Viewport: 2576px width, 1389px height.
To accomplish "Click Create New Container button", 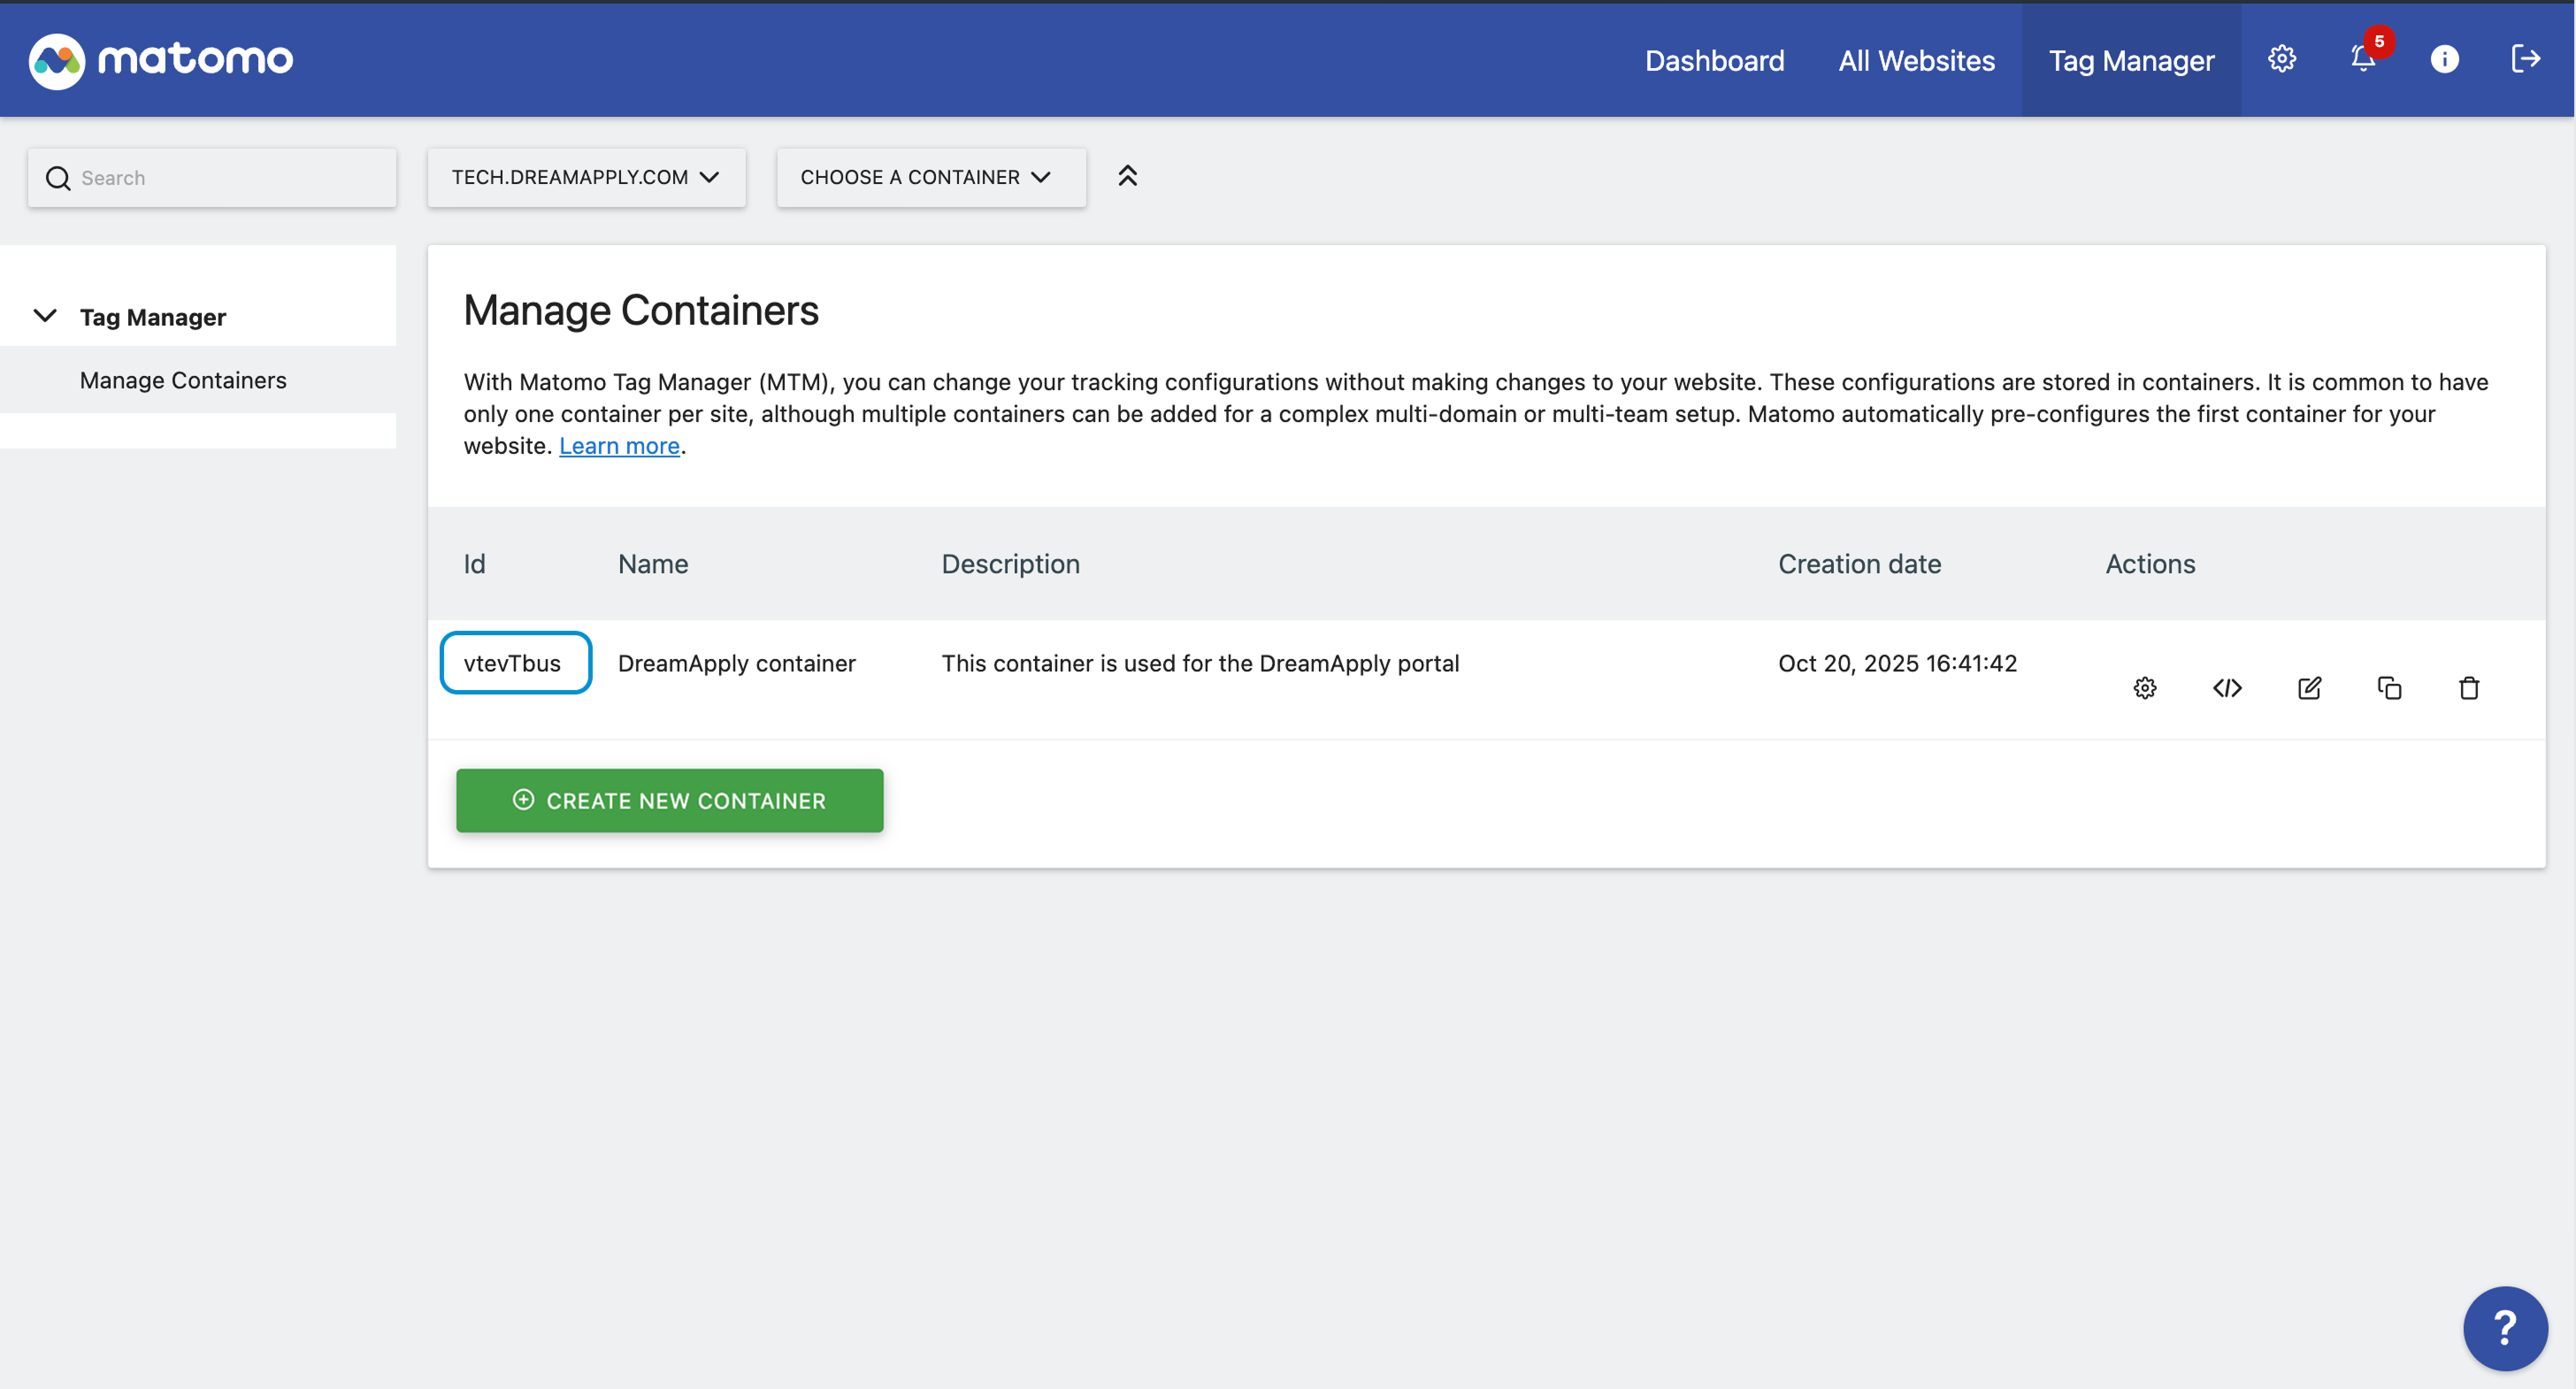I will tap(670, 800).
